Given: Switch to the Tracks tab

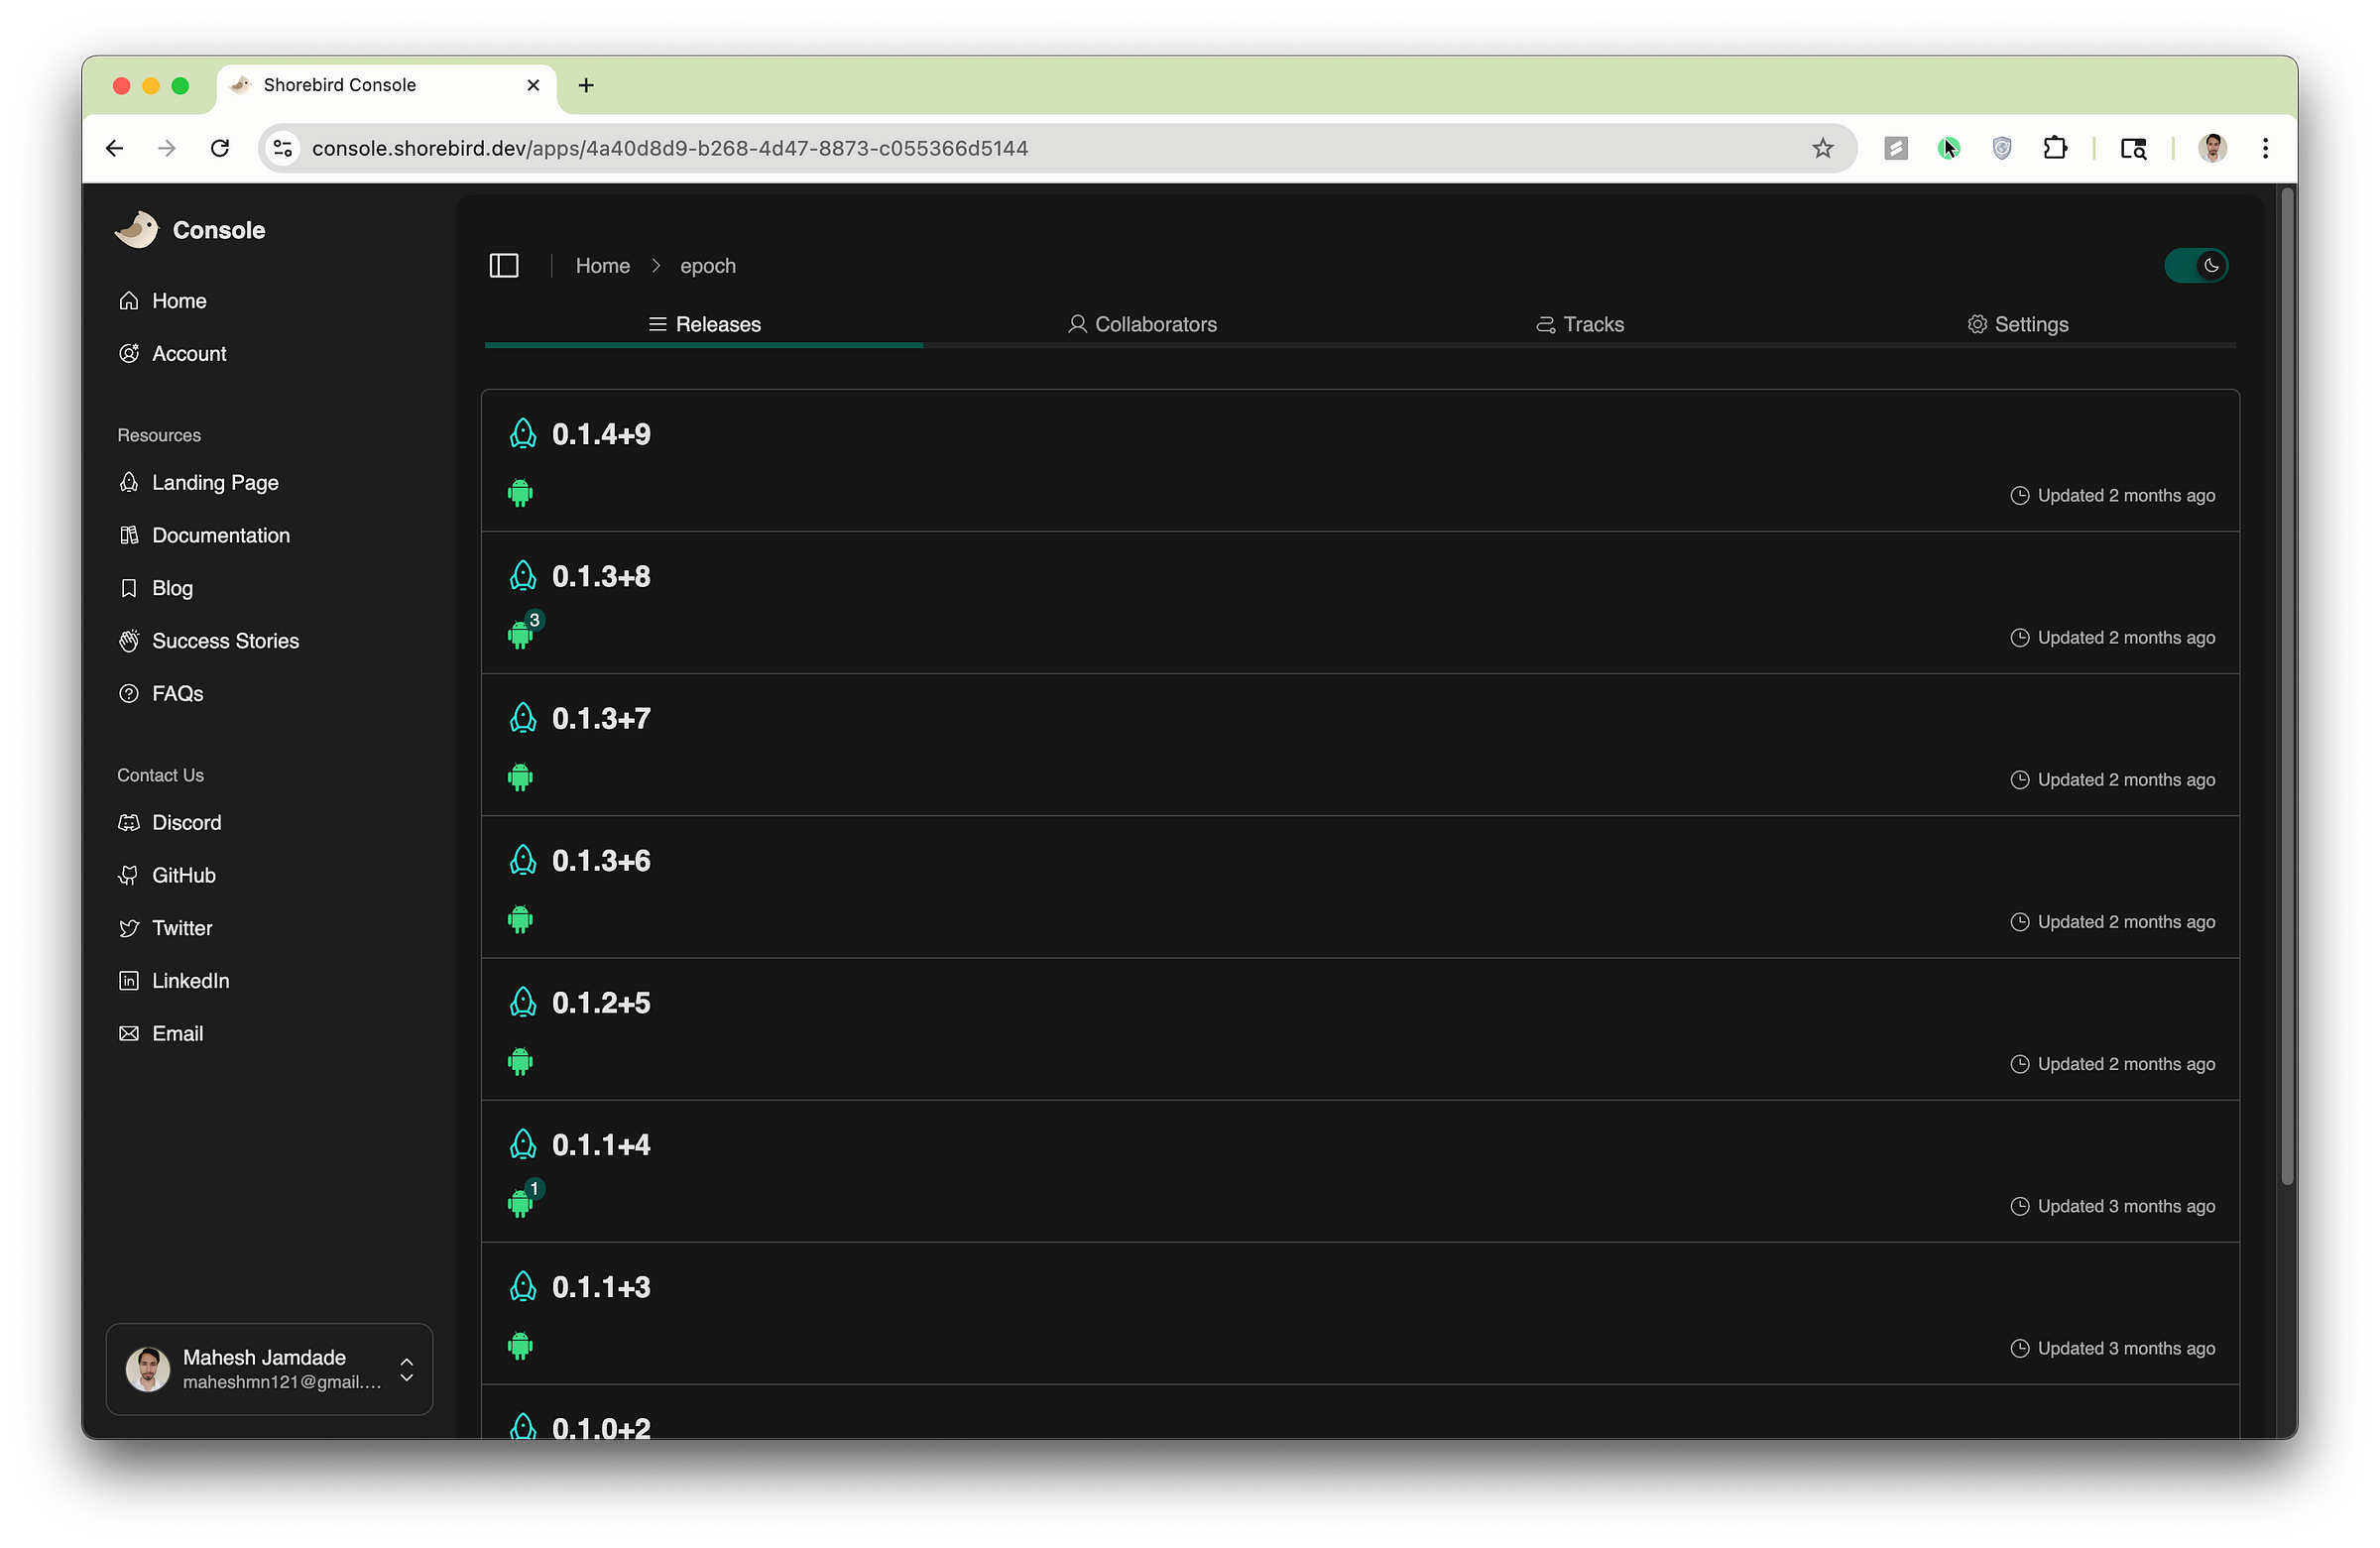Looking at the screenshot, I should [1580, 324].
